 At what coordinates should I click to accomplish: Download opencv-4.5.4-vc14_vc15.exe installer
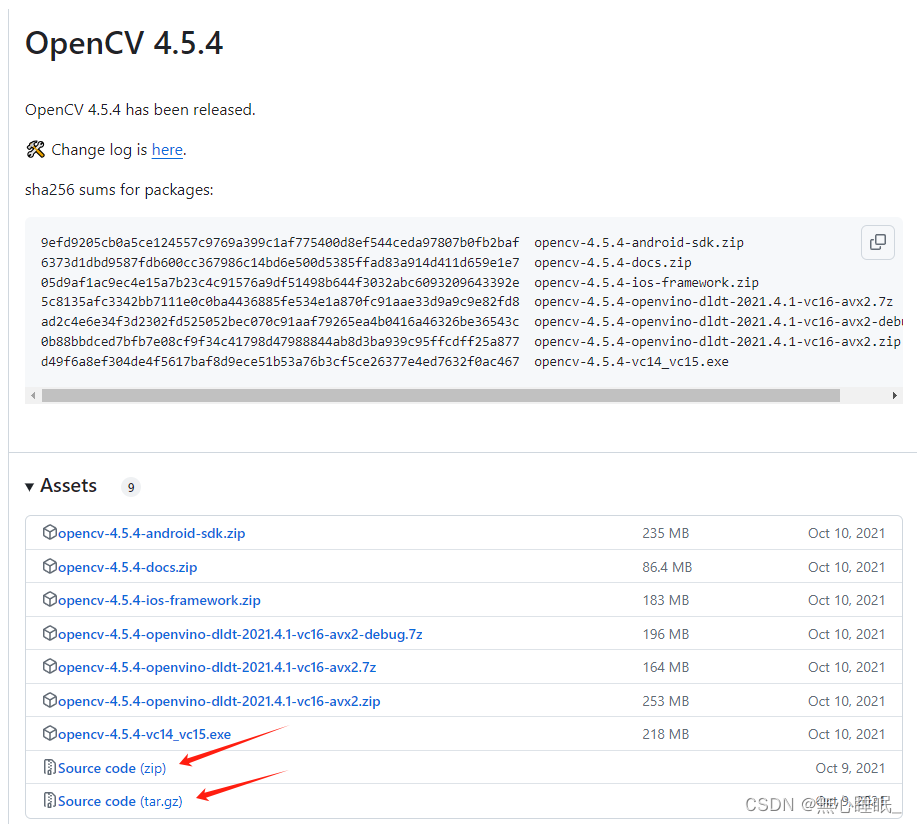coord(144,735)
